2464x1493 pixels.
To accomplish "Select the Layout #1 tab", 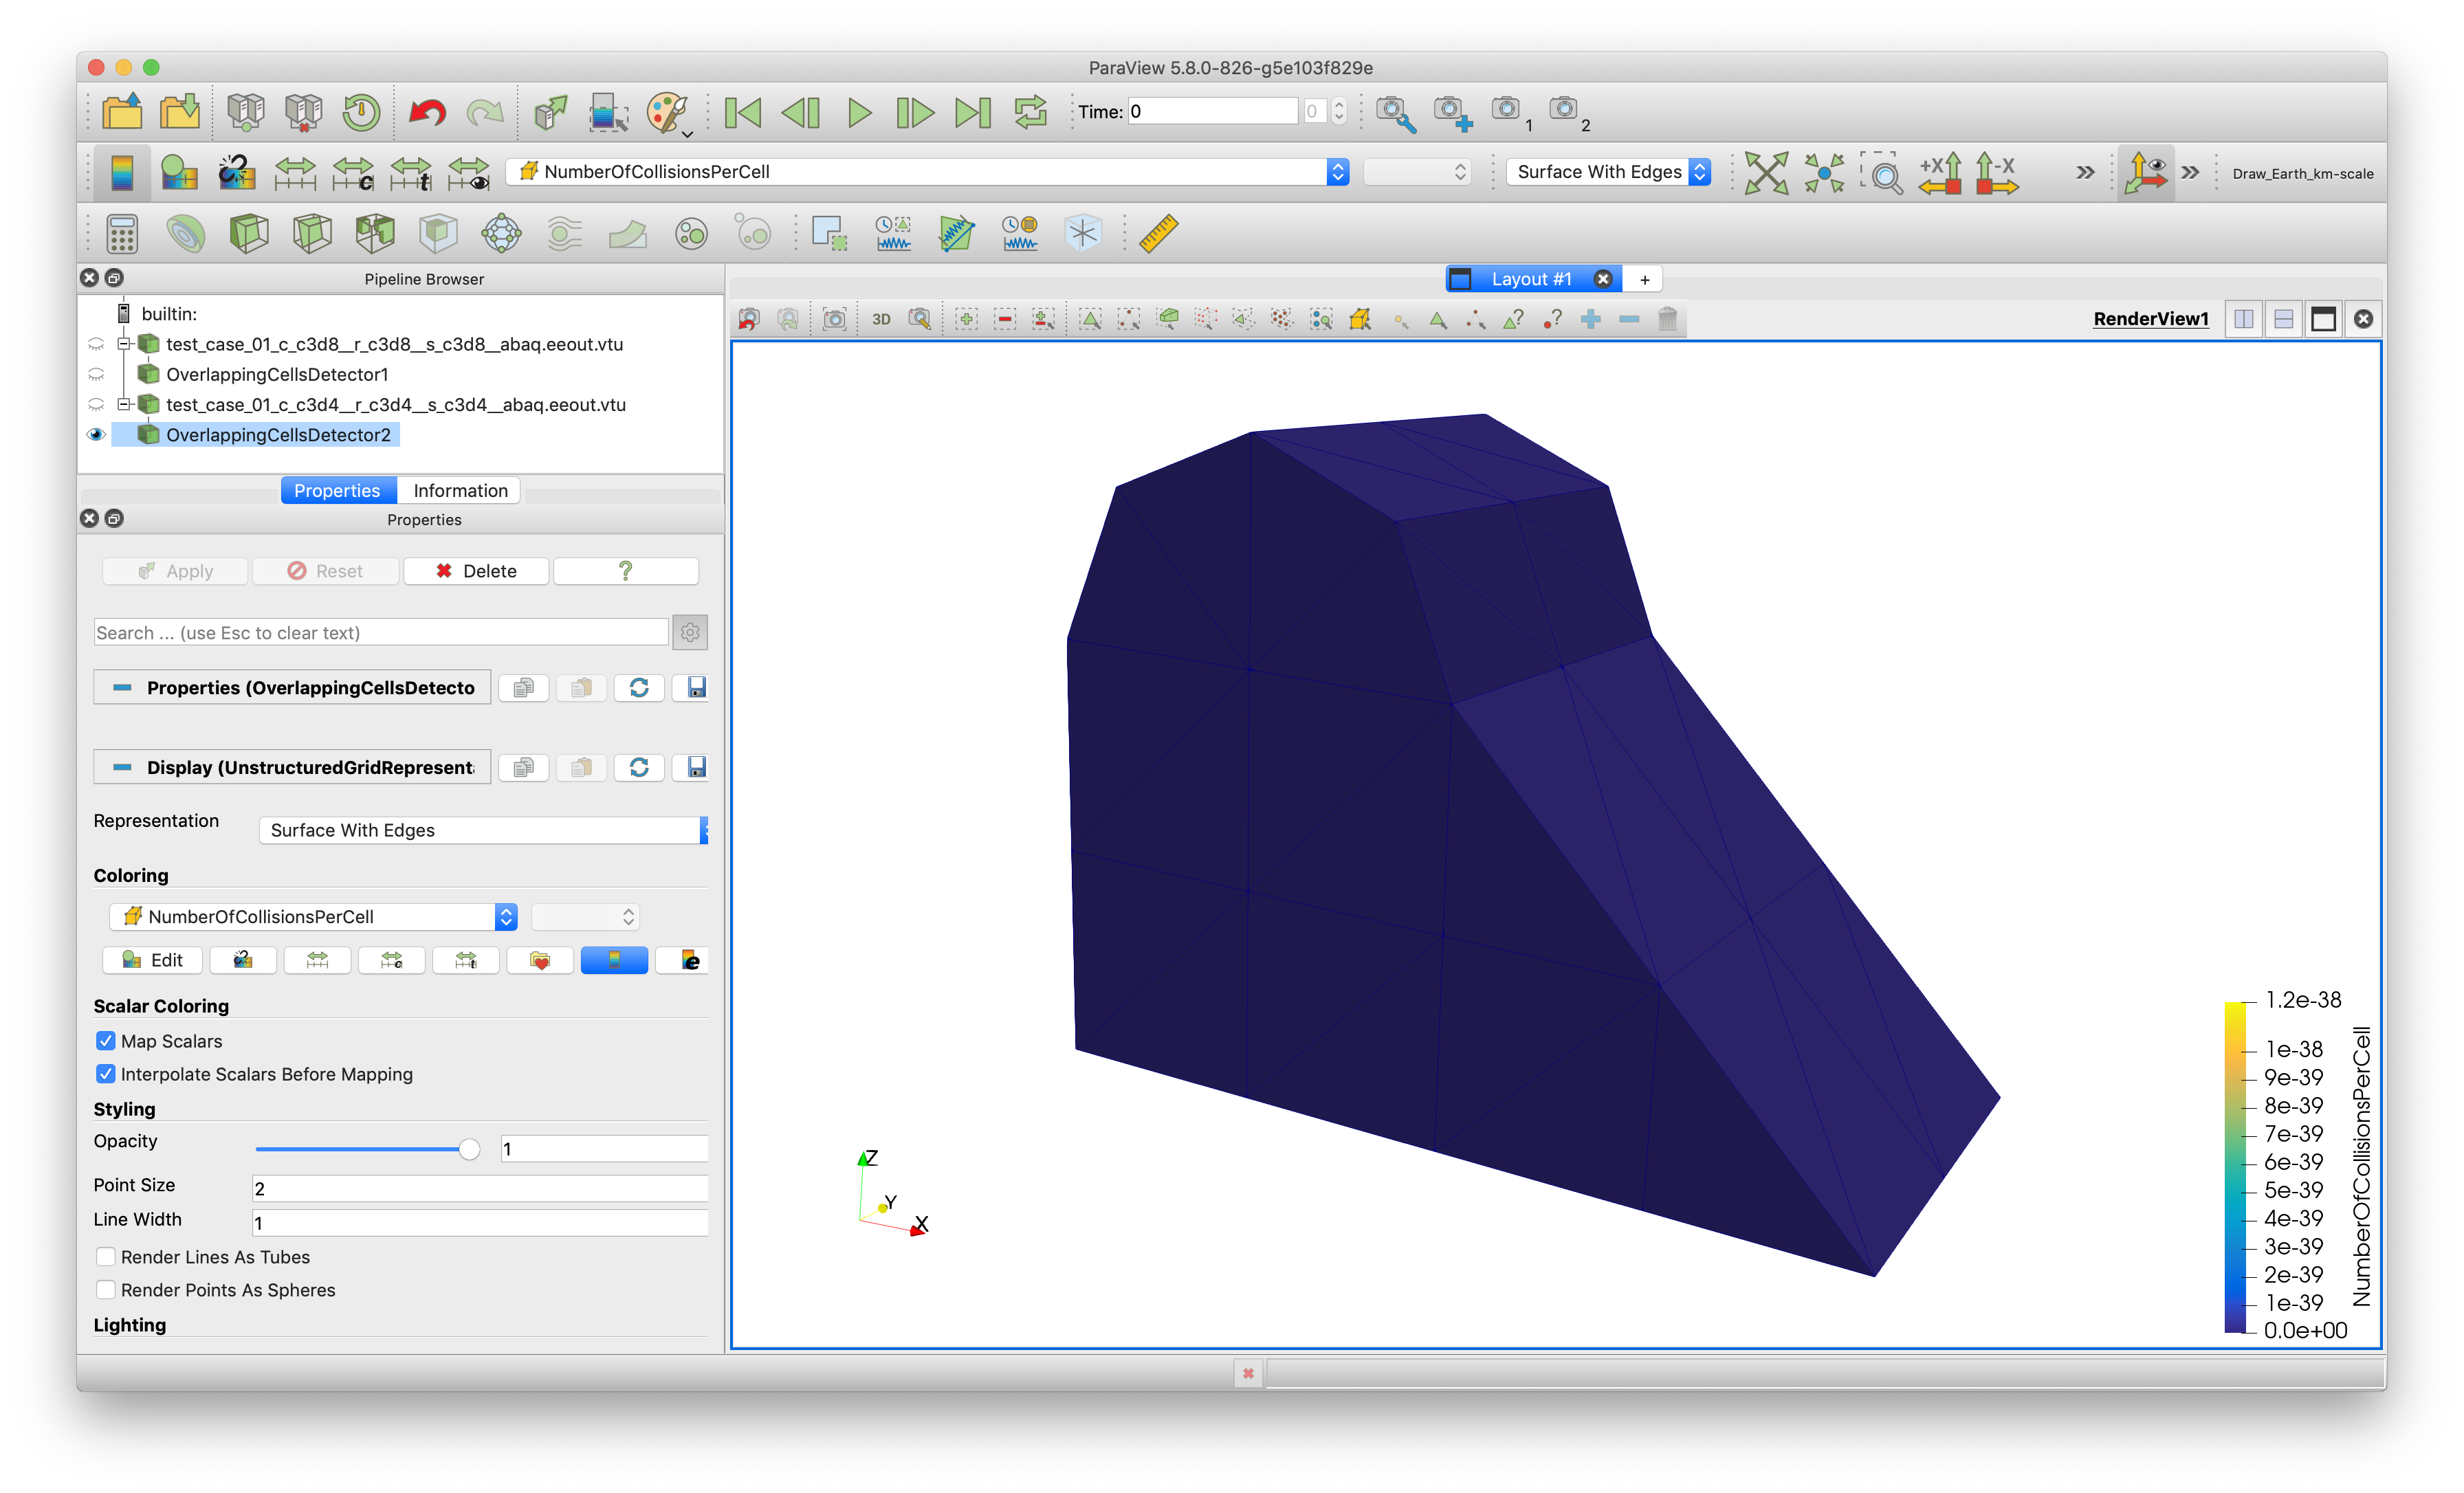I will pos(1530,280).
